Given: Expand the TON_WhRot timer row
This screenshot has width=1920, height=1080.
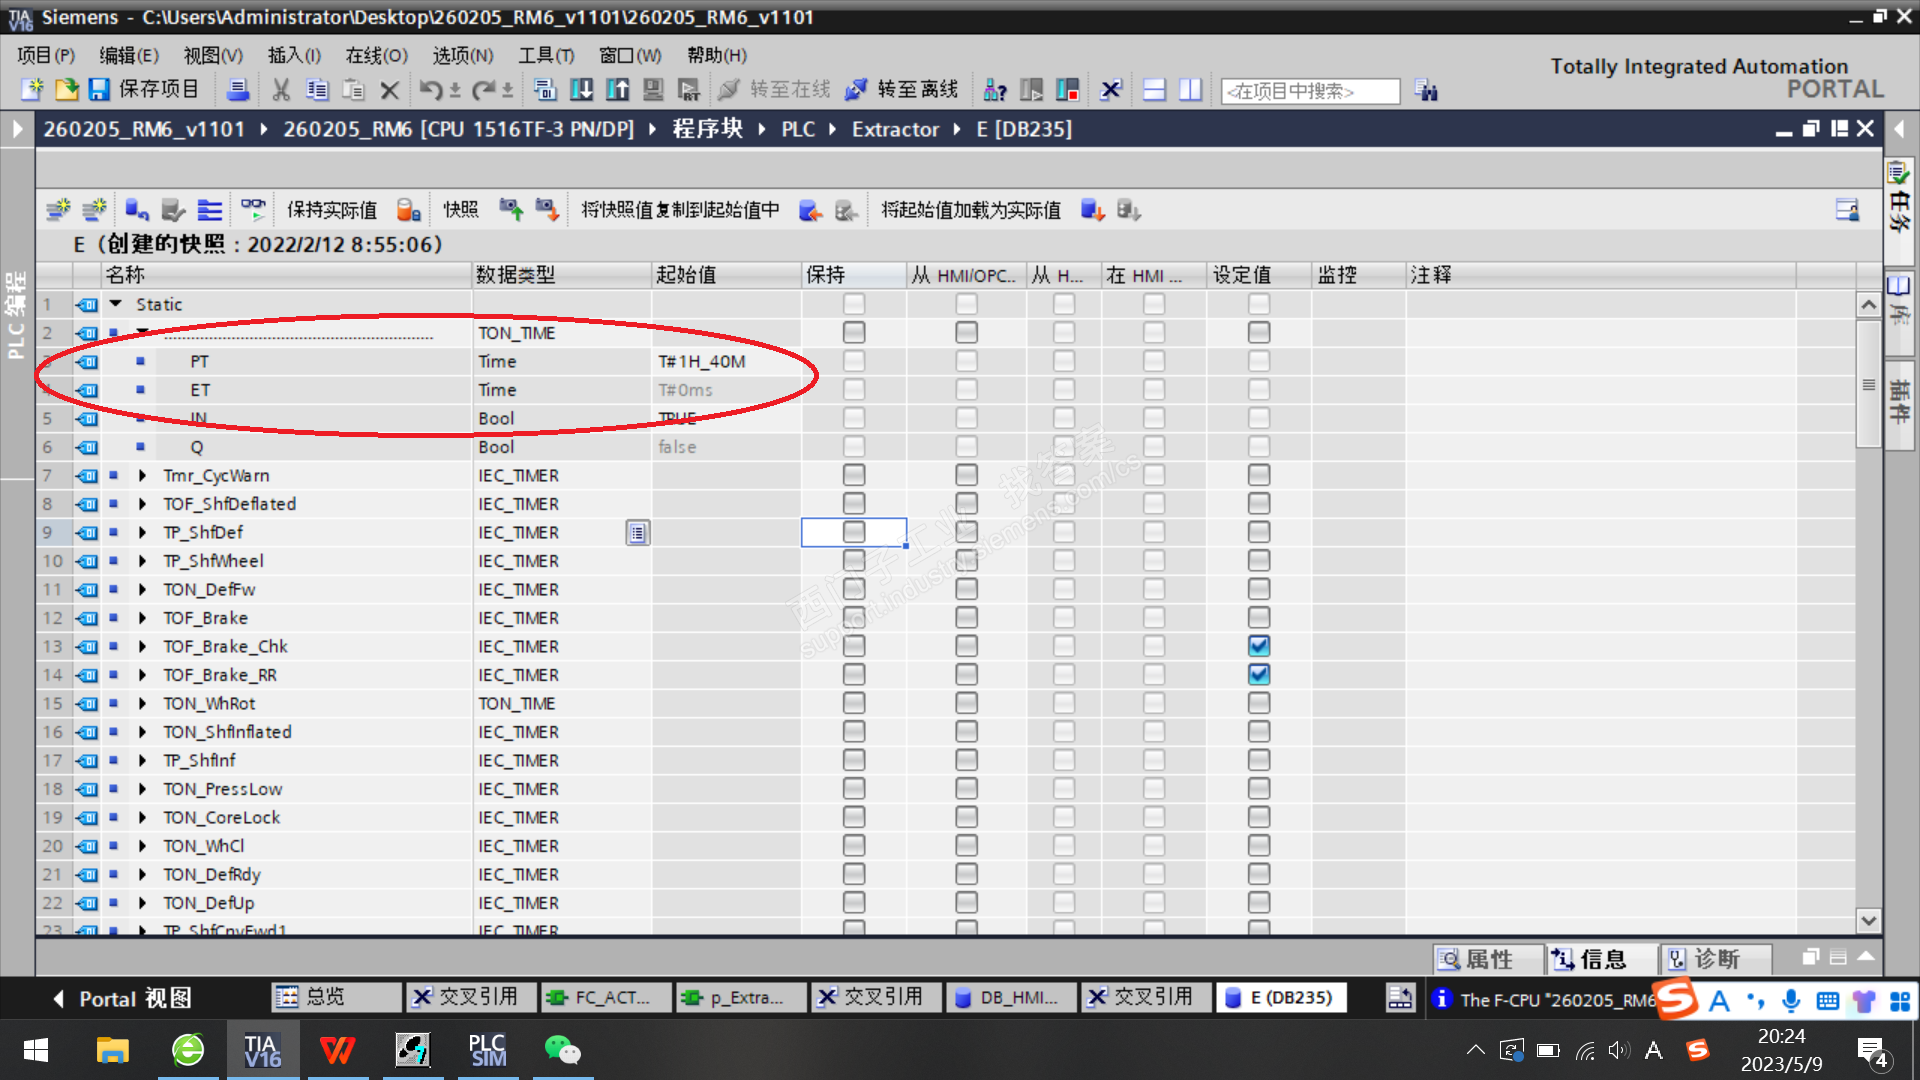Looking at the screenshot, I should 143,704.
